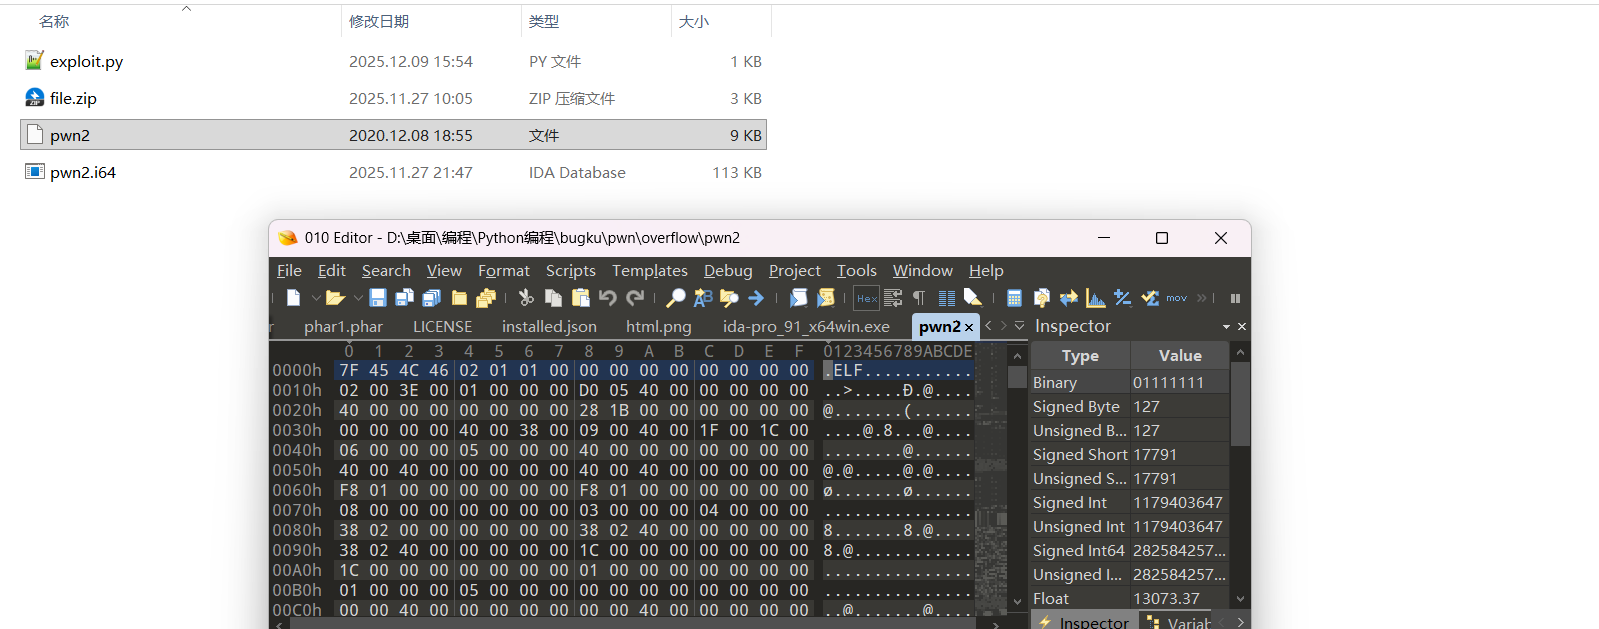Click the Binary value 01111111
This screenshot has height=629, width=1599.
(1168, 383)
